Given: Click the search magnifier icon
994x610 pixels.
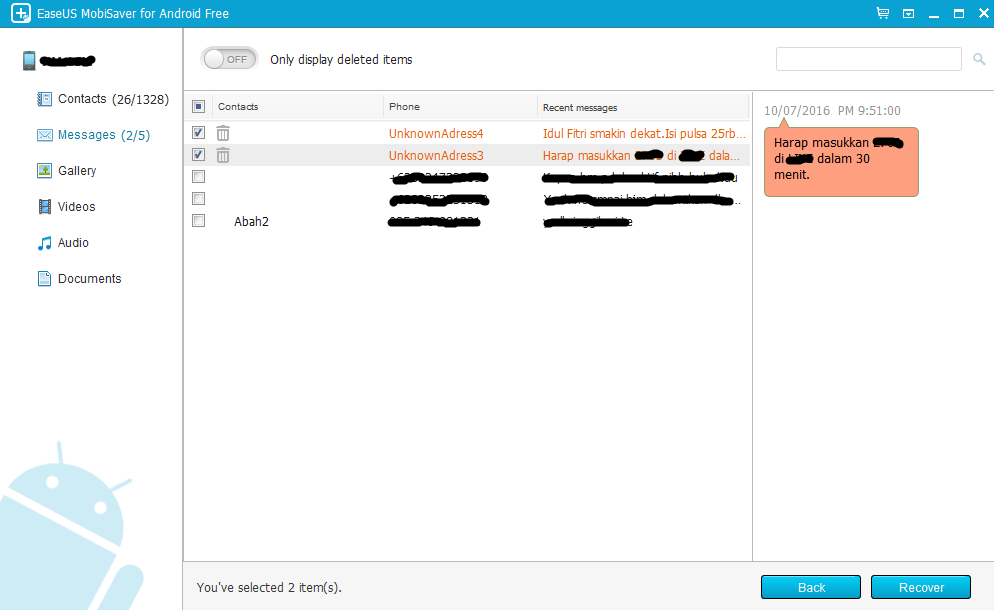Looking at the screenshot, I should click(979, 59).
